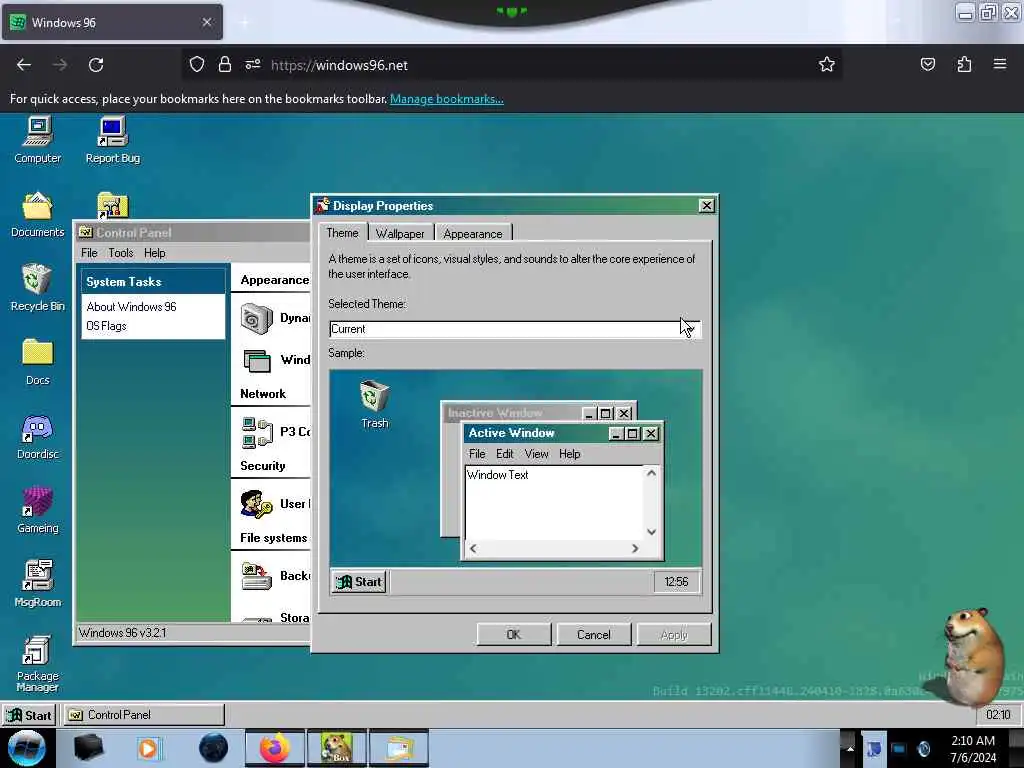
Task: Click the Firefox icon in the host taskbar
Action: (275, 748)
